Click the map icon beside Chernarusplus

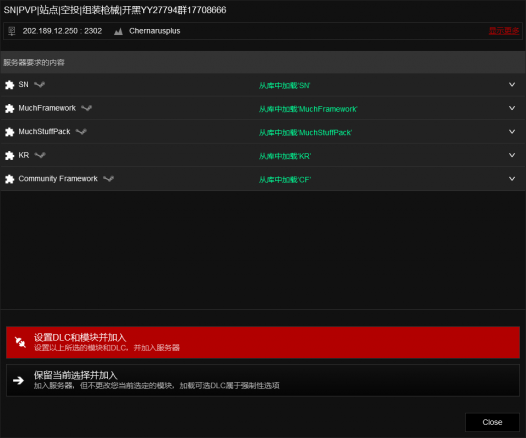[118, 32]
